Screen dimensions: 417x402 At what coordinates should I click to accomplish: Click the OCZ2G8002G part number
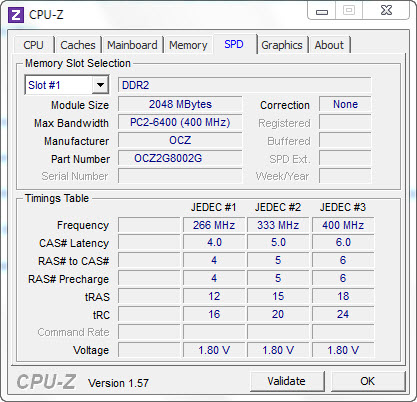[180, 158]
